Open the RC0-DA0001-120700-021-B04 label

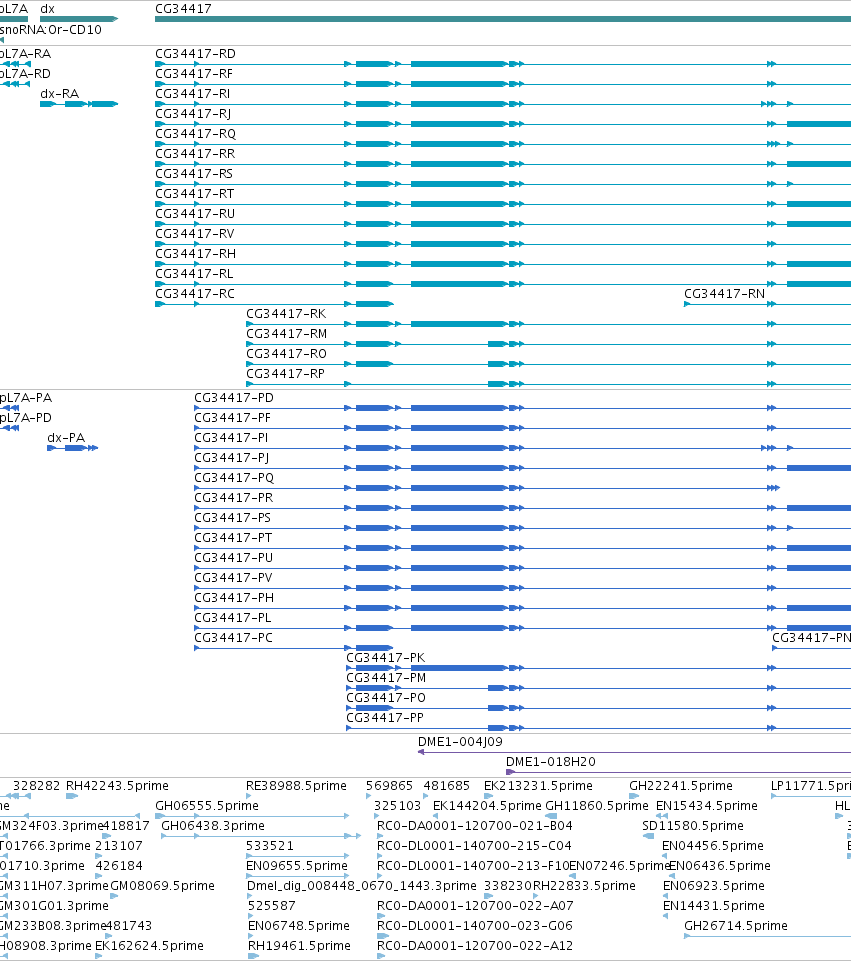point(475,826)
